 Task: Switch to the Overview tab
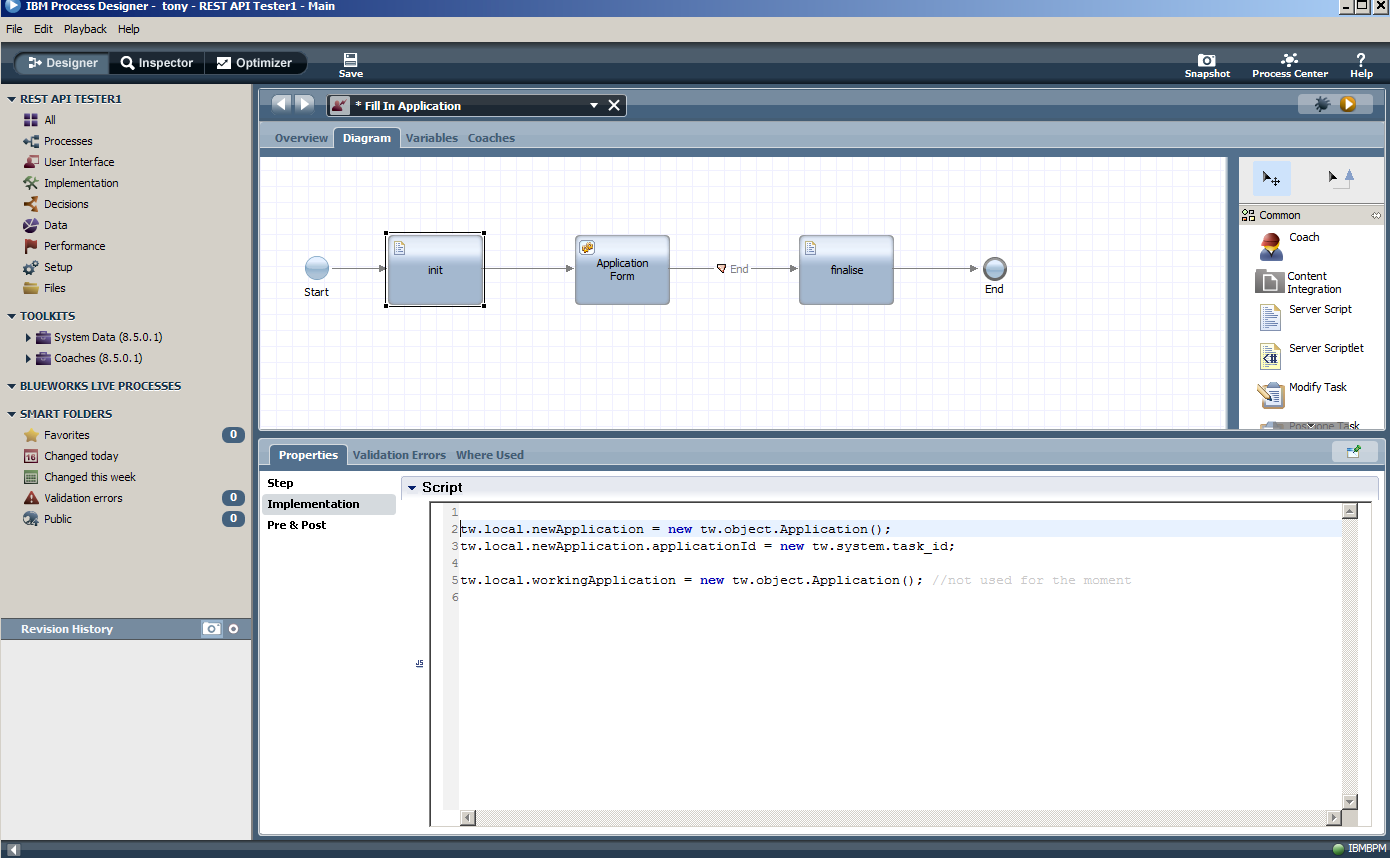point(301,138)
